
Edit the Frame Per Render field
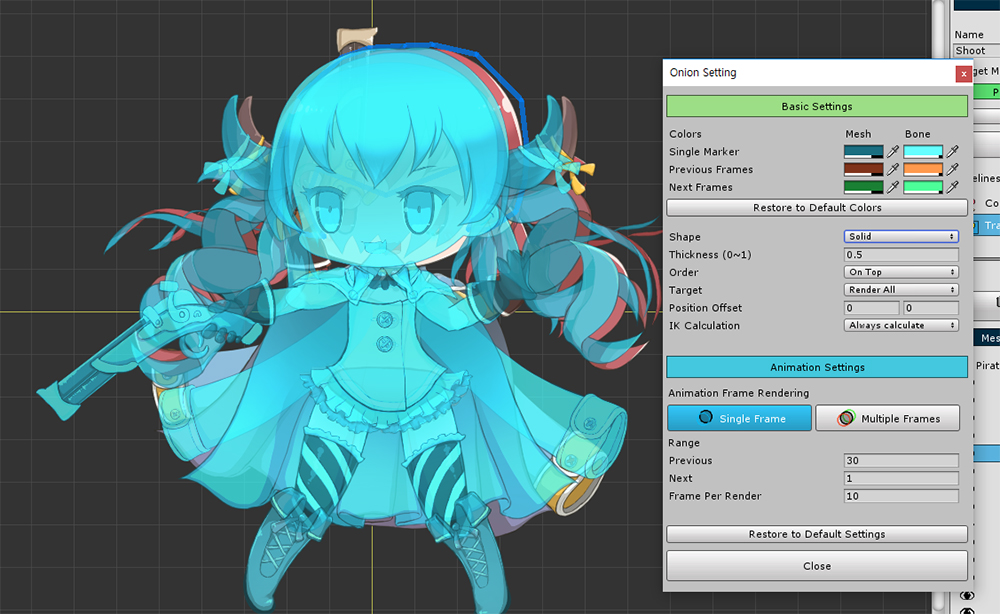coord(901,496)
